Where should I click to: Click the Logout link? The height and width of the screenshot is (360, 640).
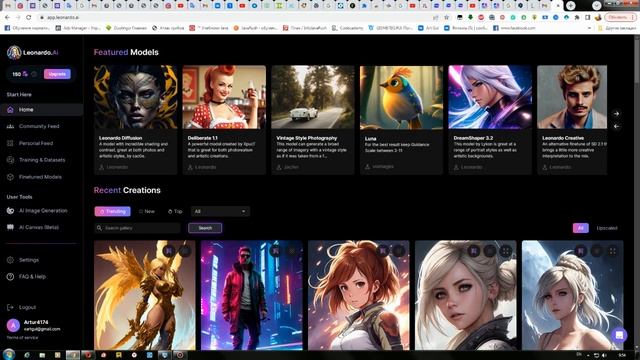27,307
